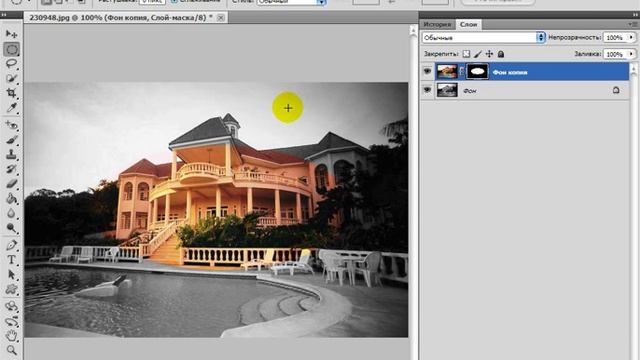
Task: Switch to the Слои tab
Action: tap(469, 24)
